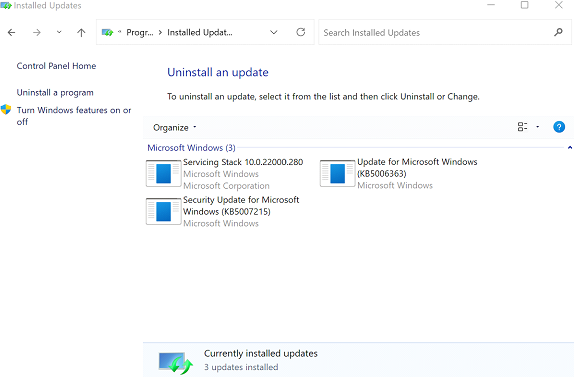The height and width of the screenshot is (377, 575).
Task: Open the Organize menu
Action: tap(175, 128)
